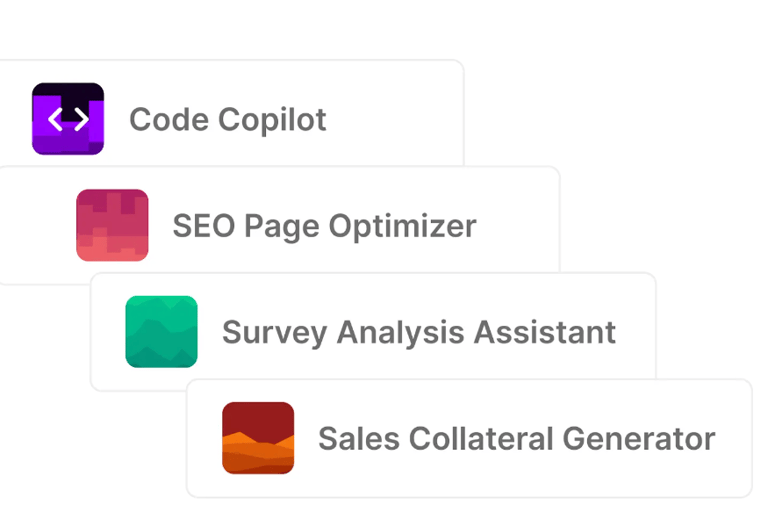Image resolution: width=768 pixels, height=512 pixels.
Task: Click the word "Copilot" in first card
Action: [272, 120]
